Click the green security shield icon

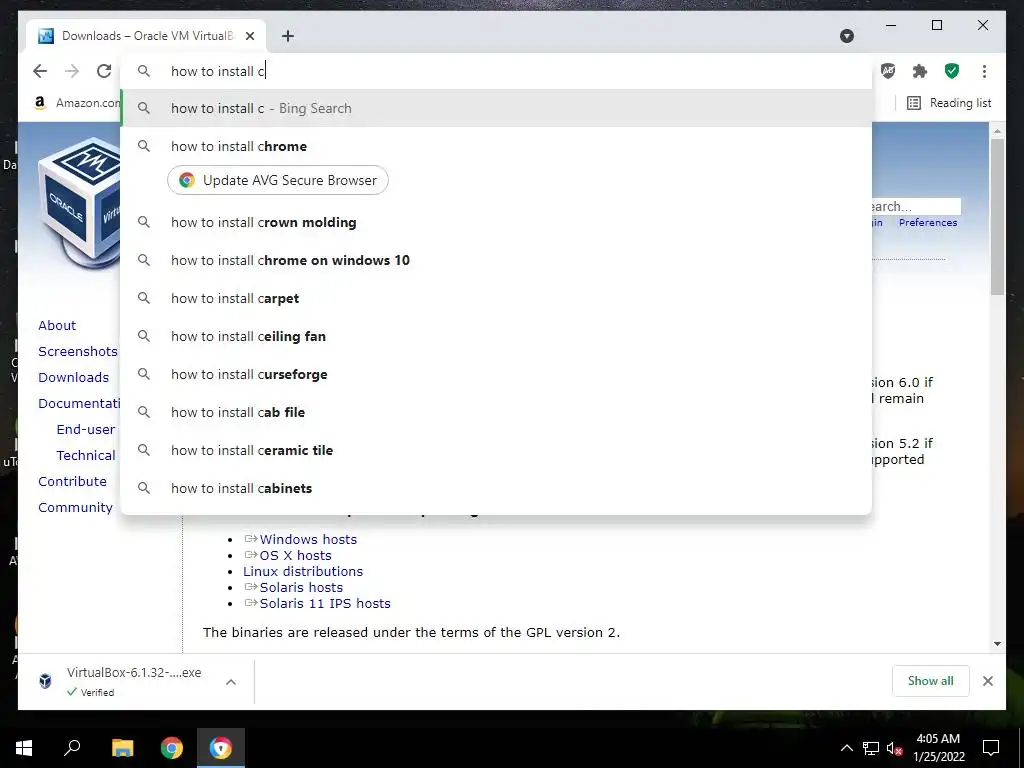[952, 71]
